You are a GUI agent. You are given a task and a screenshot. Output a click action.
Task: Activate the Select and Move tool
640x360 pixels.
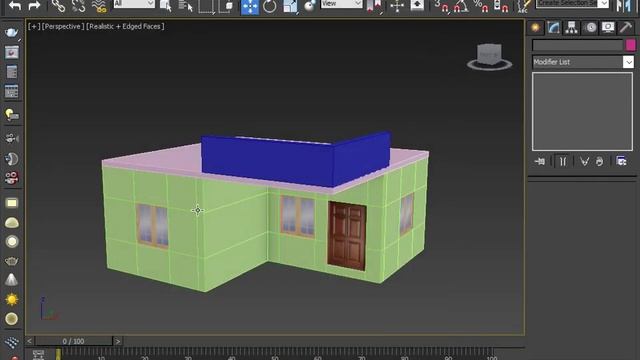point(249,7)
